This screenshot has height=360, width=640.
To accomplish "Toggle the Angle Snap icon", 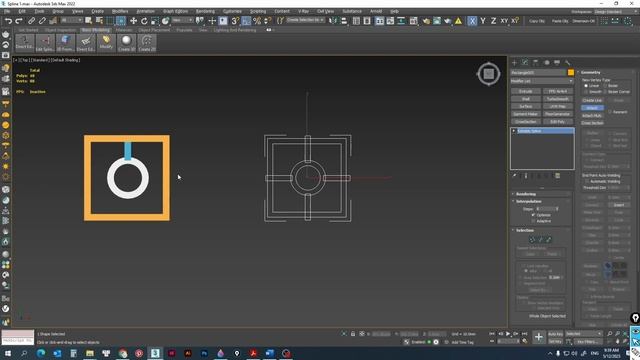I will coord(246,20).
